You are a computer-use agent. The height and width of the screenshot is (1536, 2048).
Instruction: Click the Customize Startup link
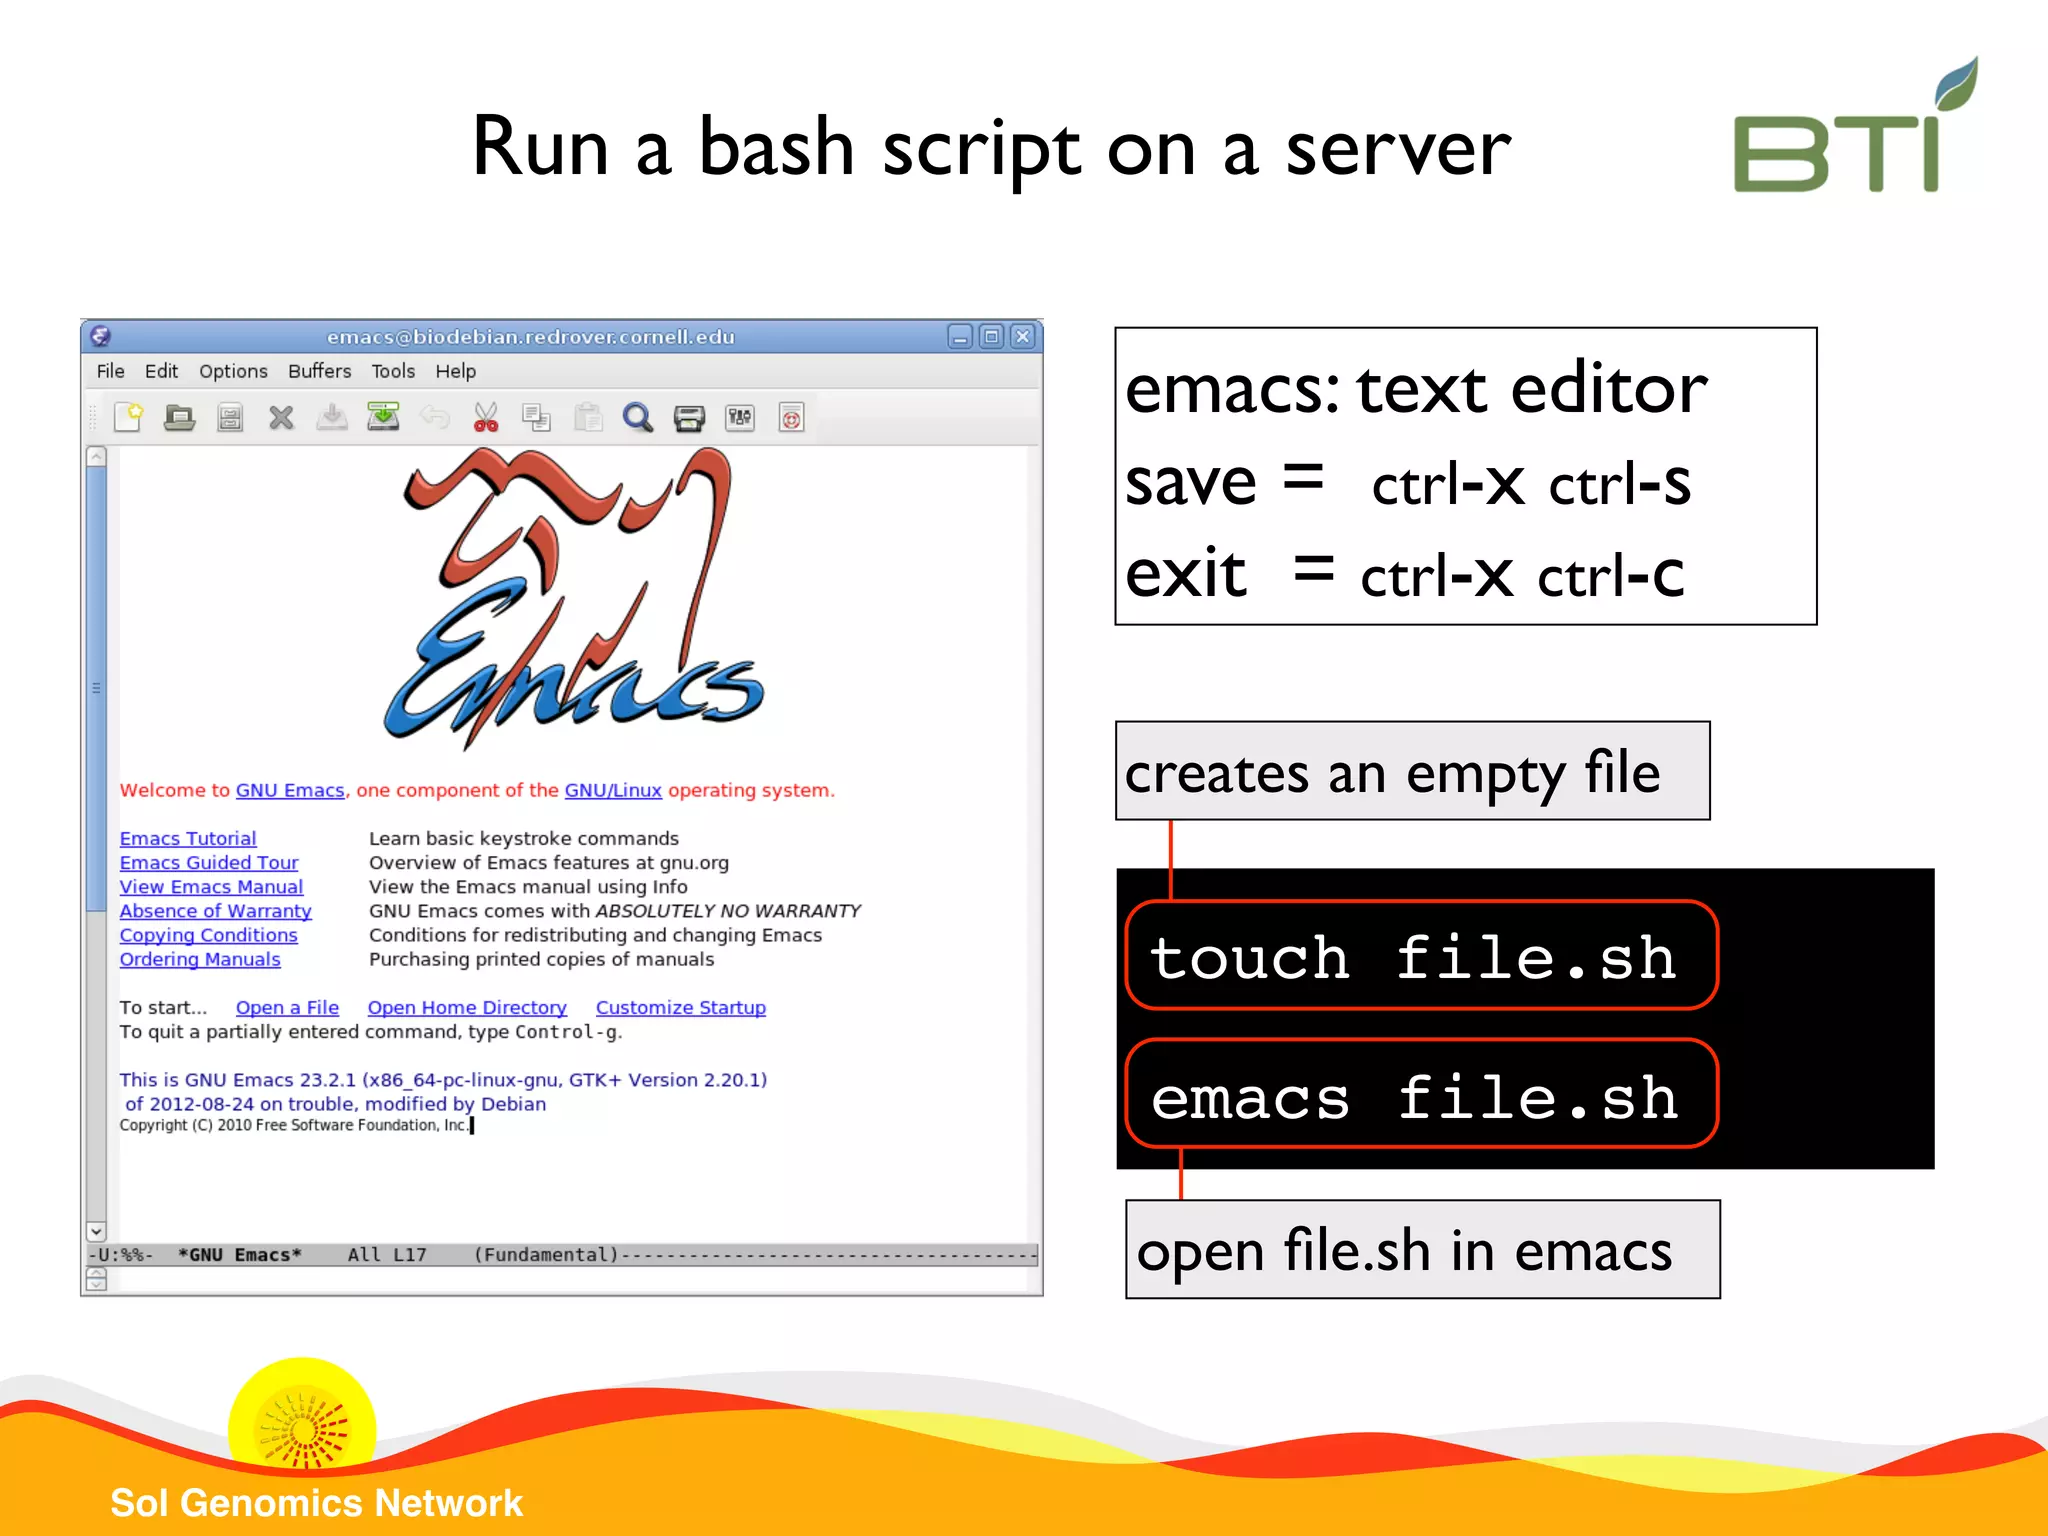pyautogui.click(x=680, y=1007)
